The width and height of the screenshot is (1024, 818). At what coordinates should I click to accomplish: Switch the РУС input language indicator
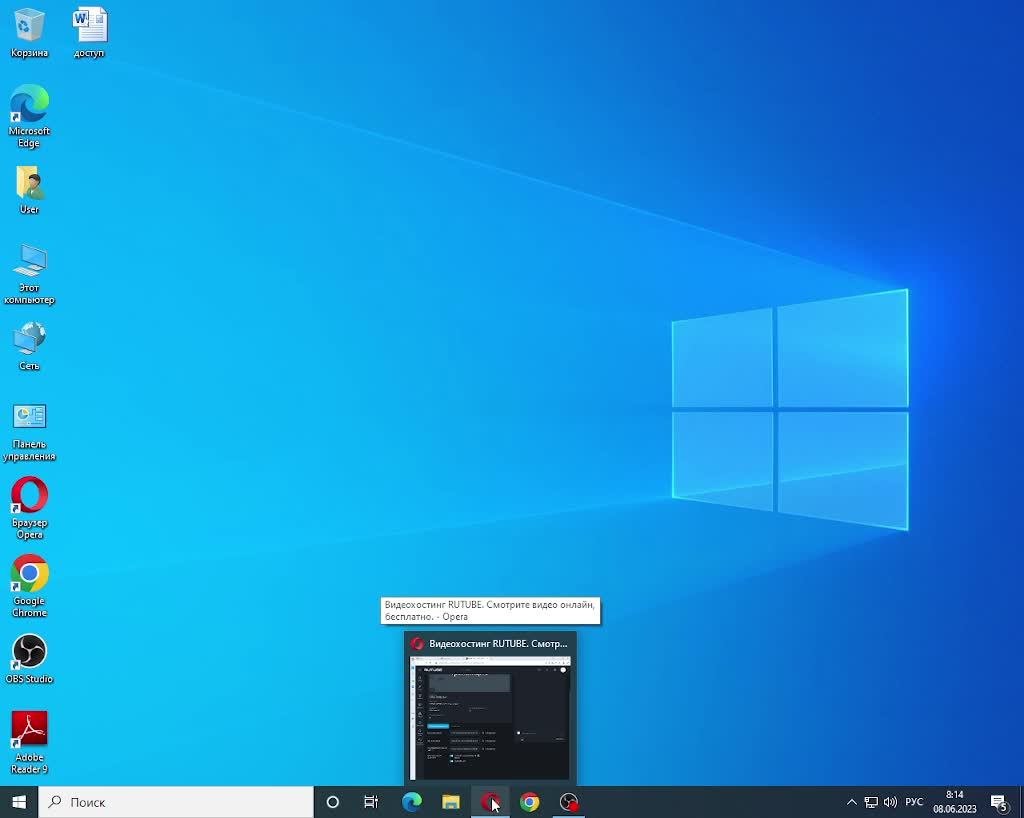[914, 802]
